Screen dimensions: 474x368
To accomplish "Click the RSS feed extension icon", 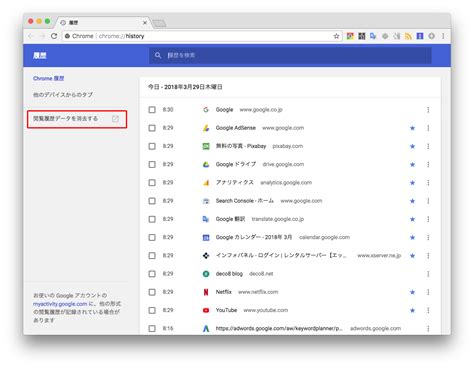I will [x=408, y=36].
